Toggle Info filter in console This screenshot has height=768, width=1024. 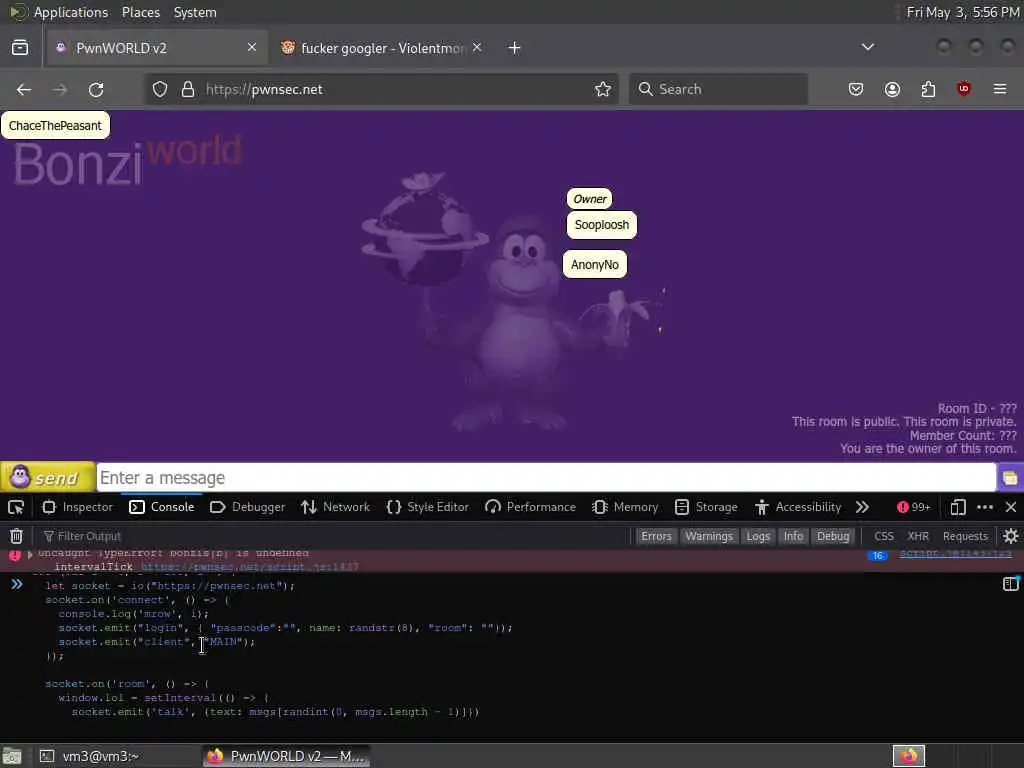point(793,536)
